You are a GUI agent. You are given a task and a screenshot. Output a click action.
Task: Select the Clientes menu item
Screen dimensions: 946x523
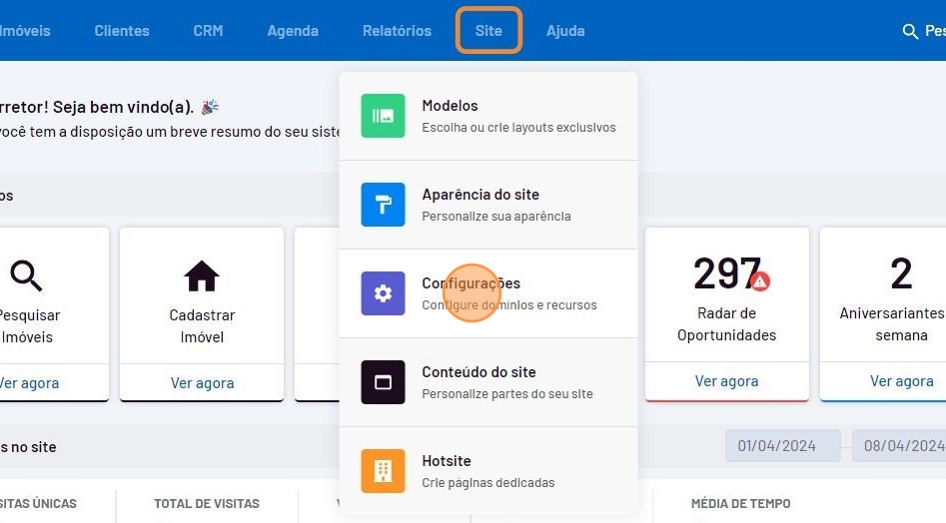pos(122,31)
